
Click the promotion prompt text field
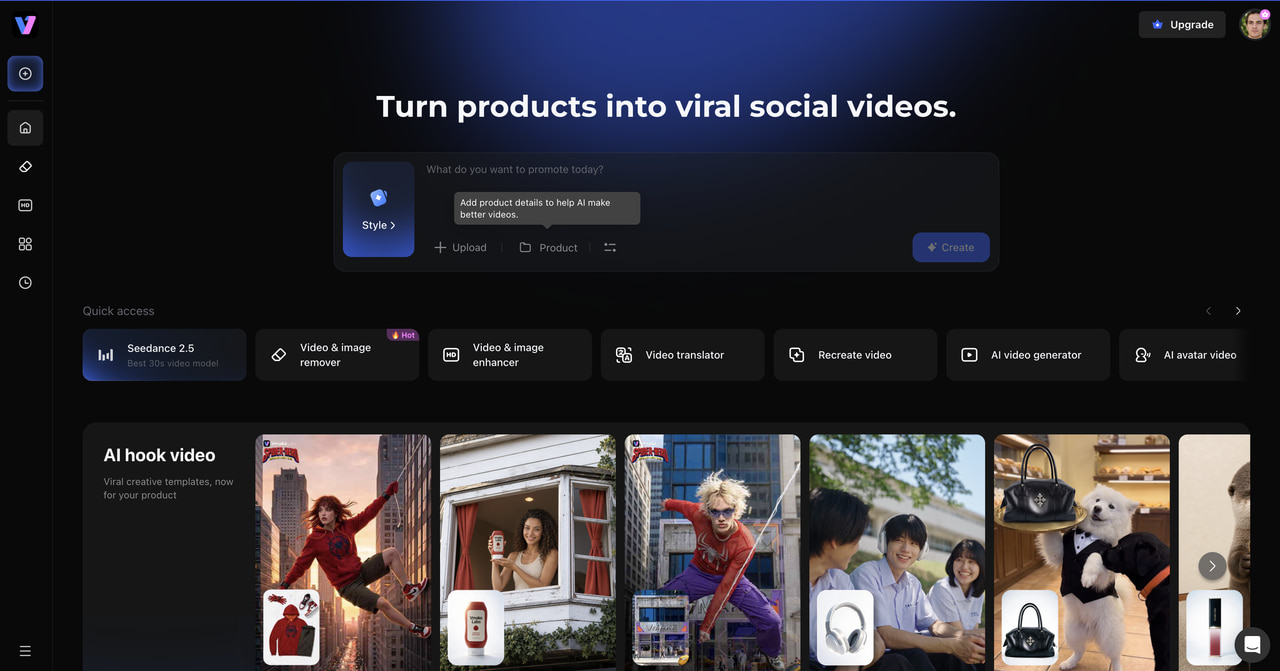pyautogui.click(x=708, y=170)
